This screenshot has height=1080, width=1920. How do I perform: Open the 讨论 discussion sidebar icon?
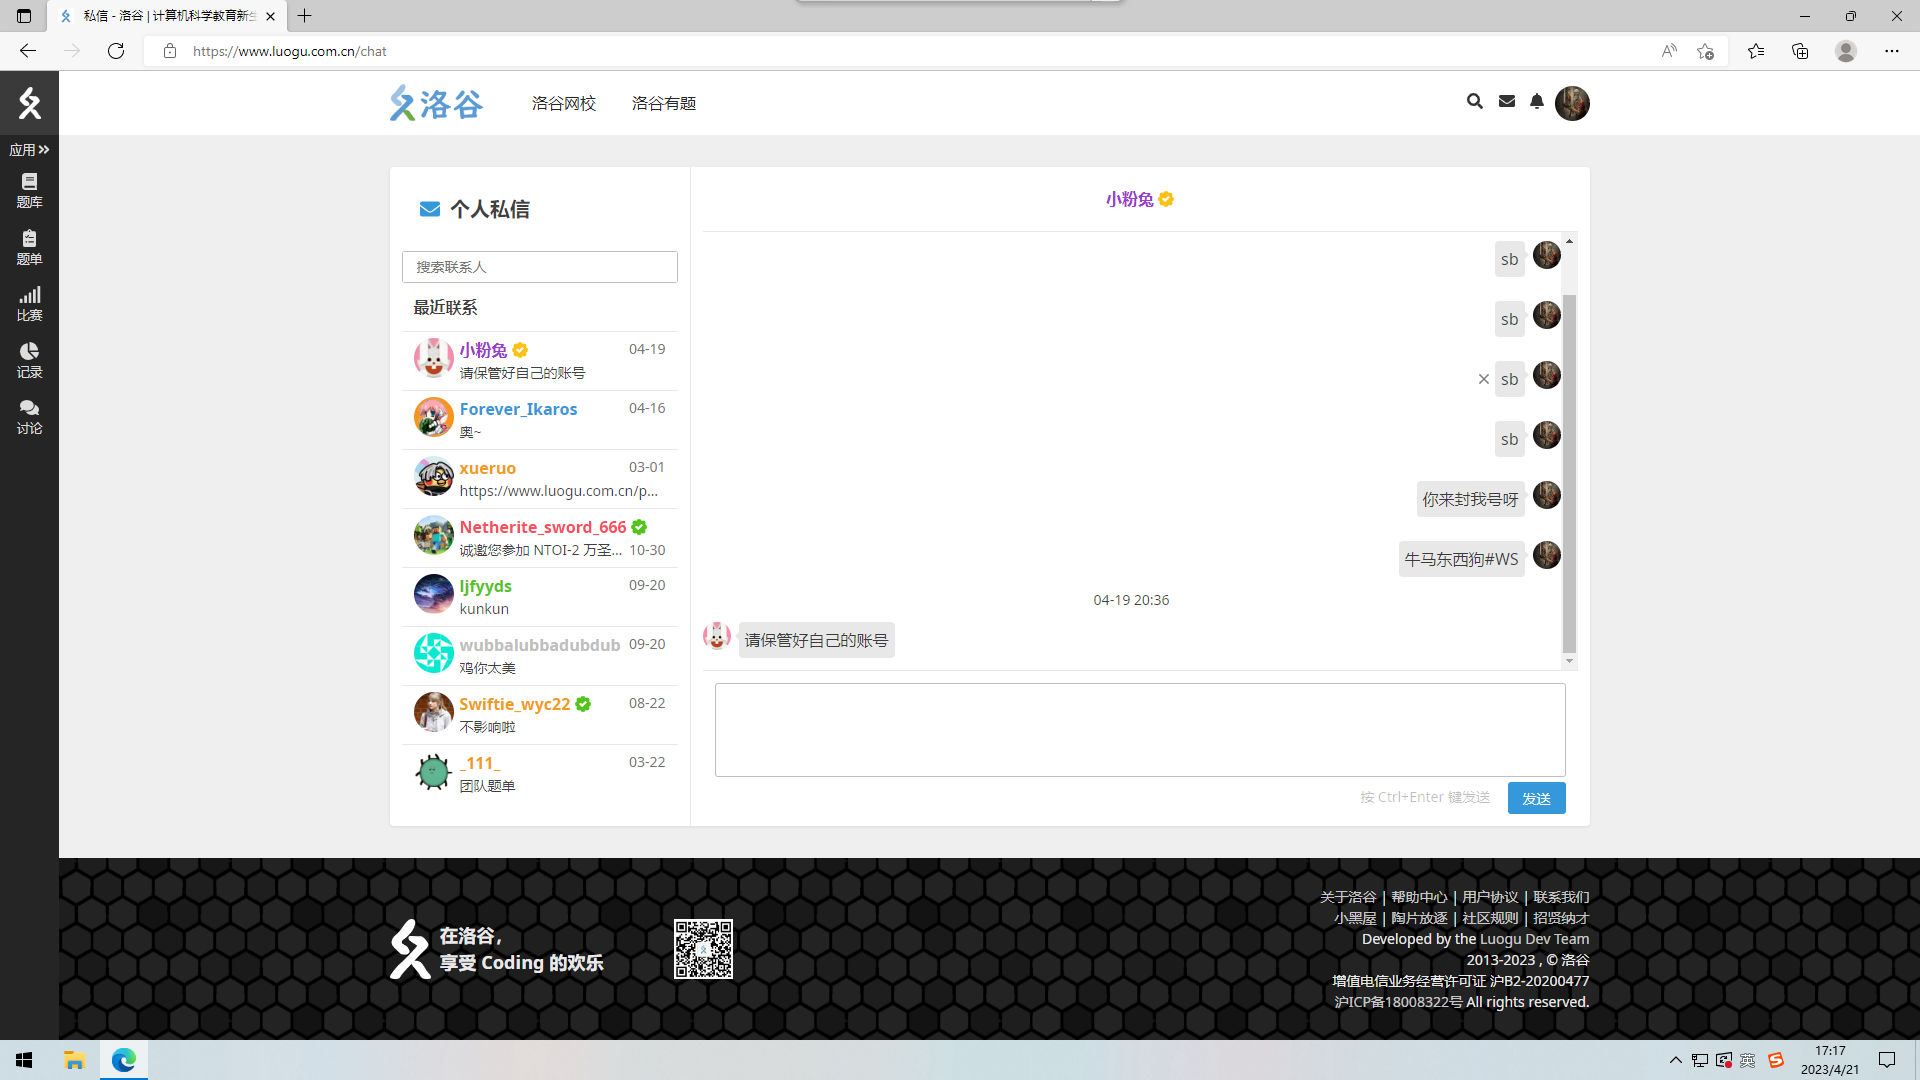pos(29,416)
